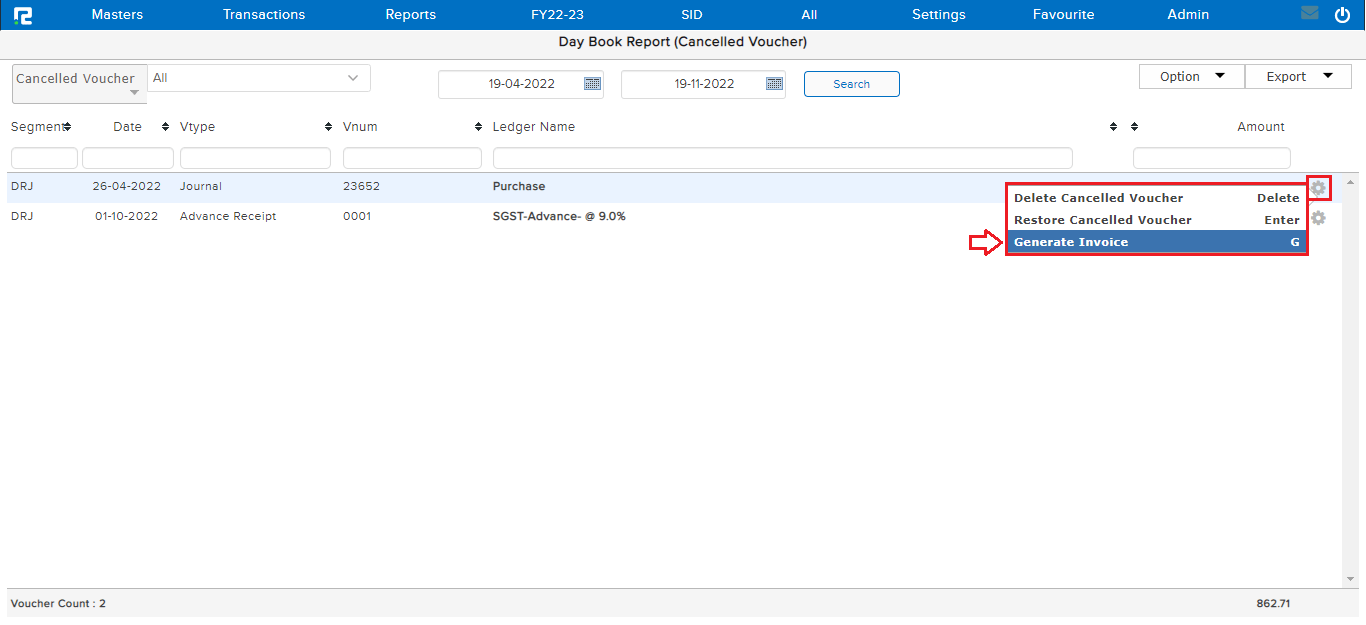The image size is (1366, 625).
Task: Open calendar picker for date 19-04-2022
Action: tap(592, 84)
